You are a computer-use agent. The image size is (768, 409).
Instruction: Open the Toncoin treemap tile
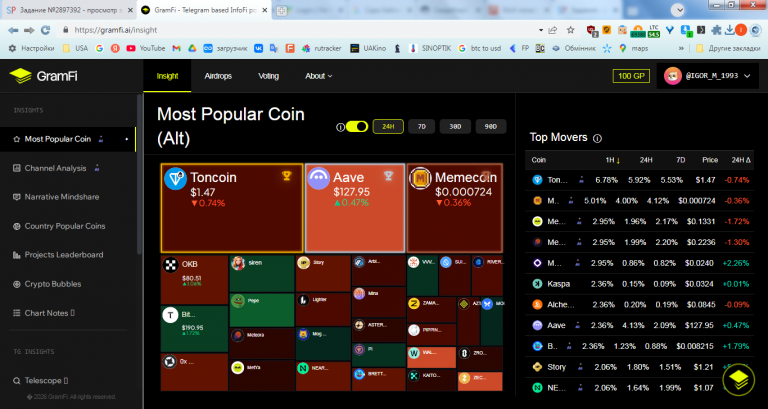click(232, 208)
